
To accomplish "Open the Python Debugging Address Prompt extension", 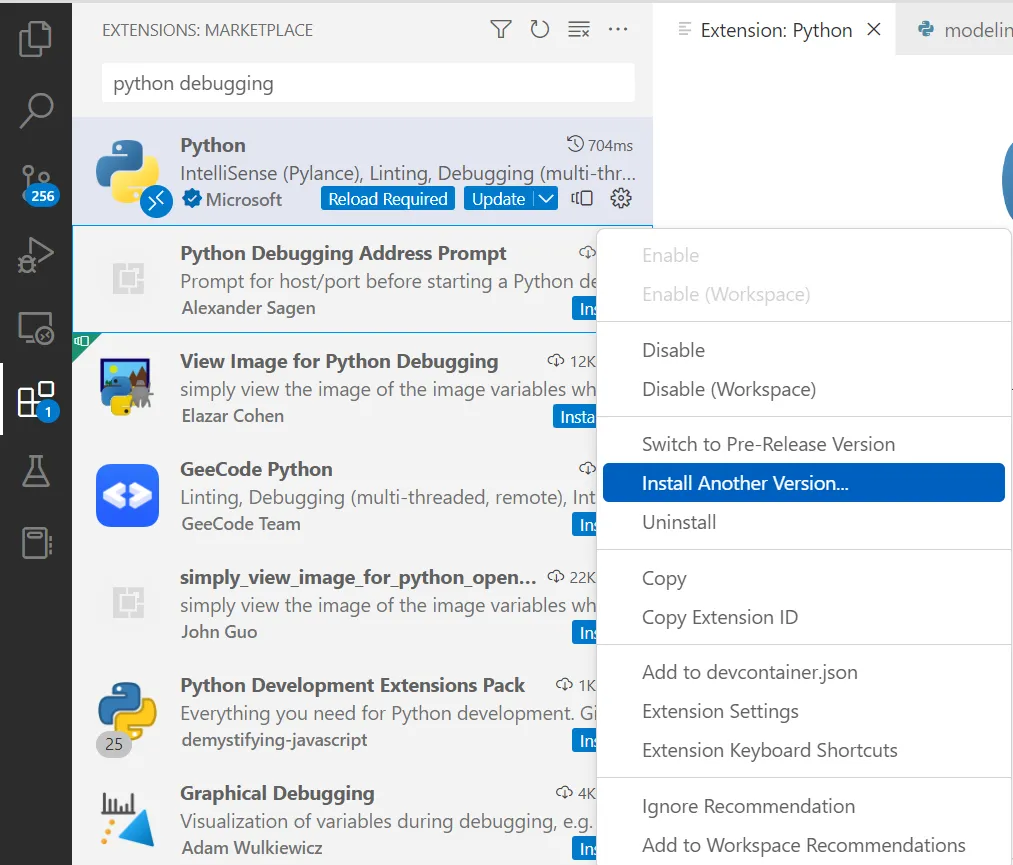I will (334, 280).
